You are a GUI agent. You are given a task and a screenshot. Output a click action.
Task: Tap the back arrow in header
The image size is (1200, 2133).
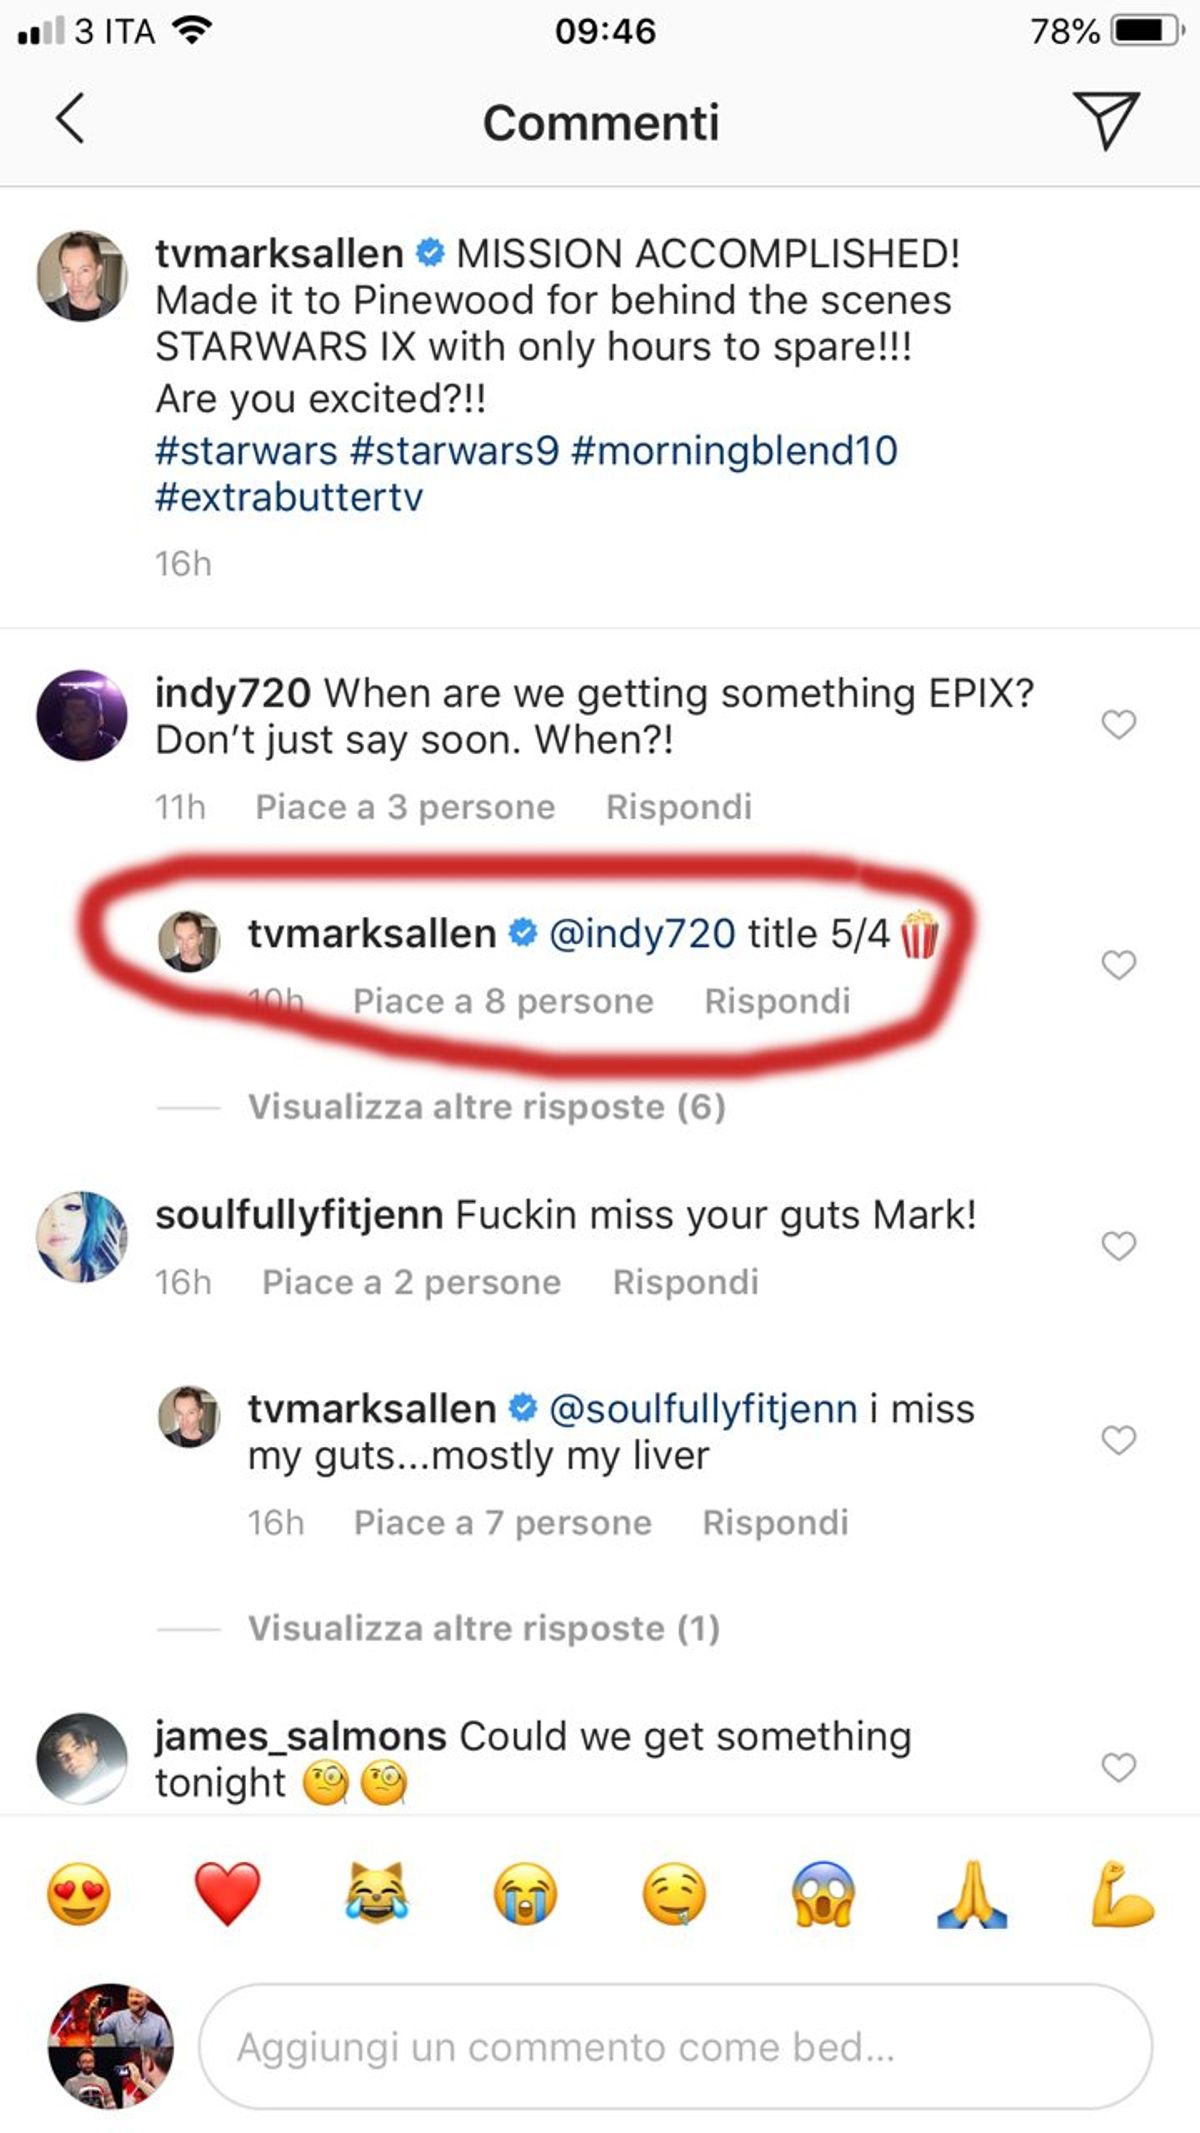(70, 120)
